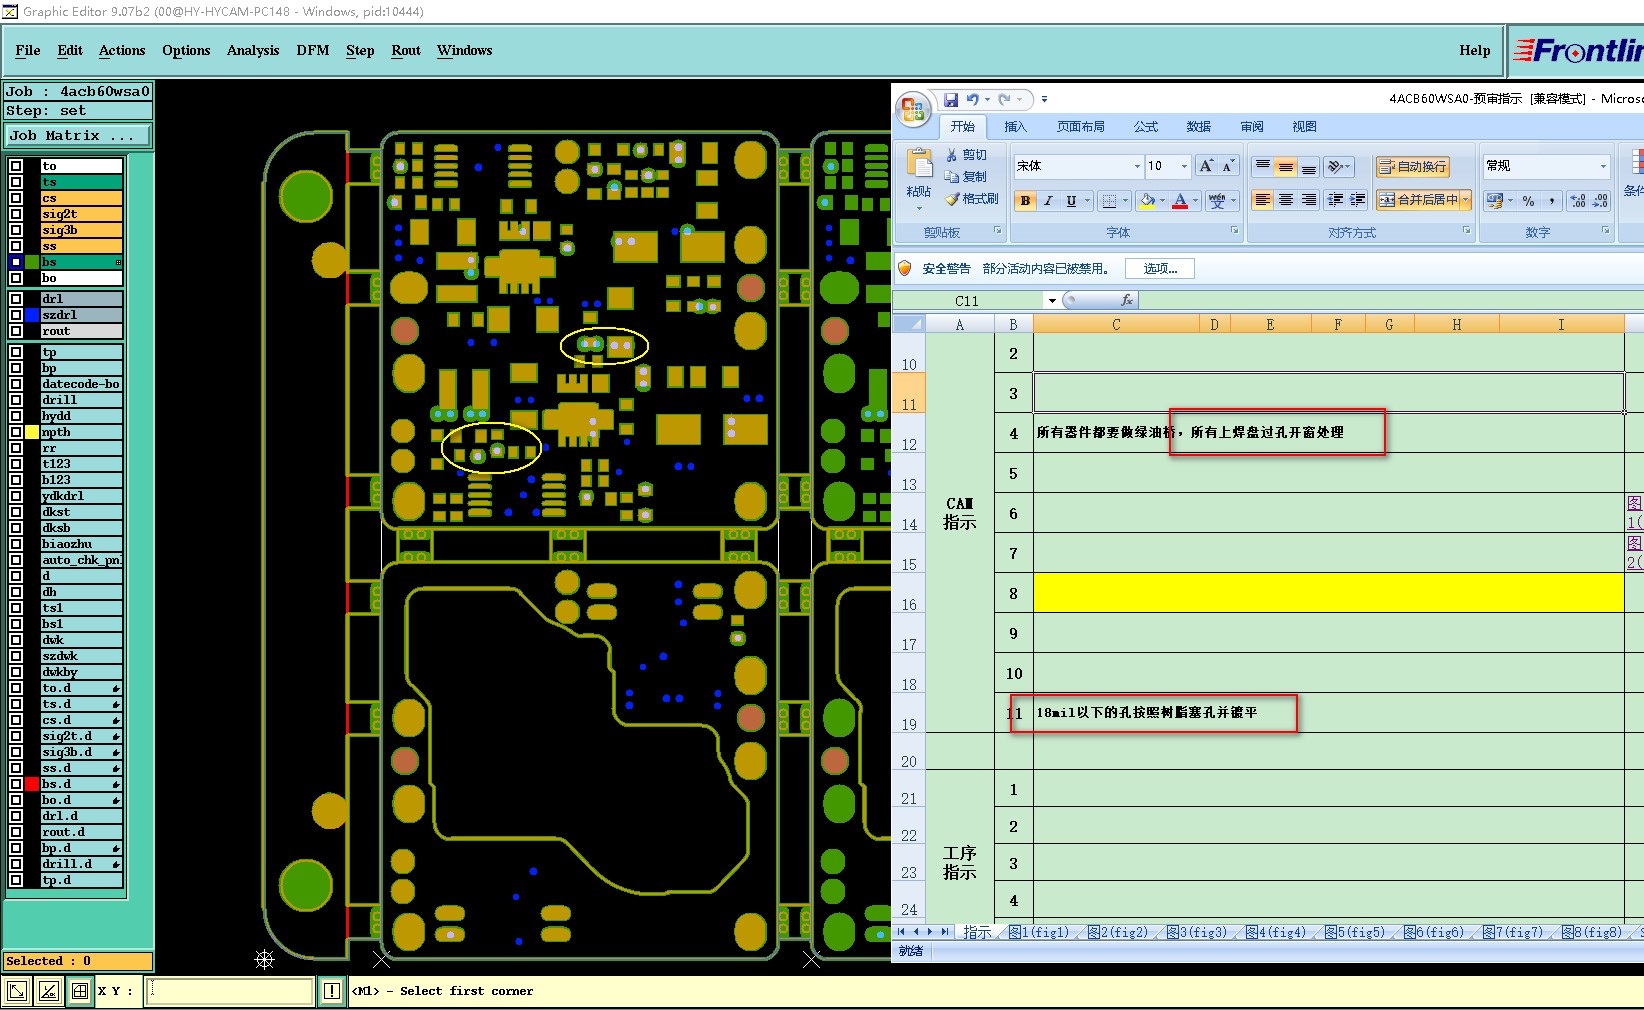Viewport: 1644px width, 1010px height.
Task: Expand the font size dropdown
Action: [x=1184, y=166]
